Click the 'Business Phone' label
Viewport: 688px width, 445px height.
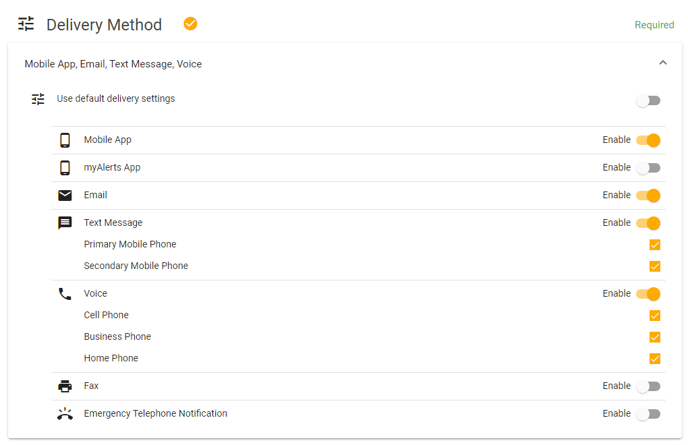117,336
